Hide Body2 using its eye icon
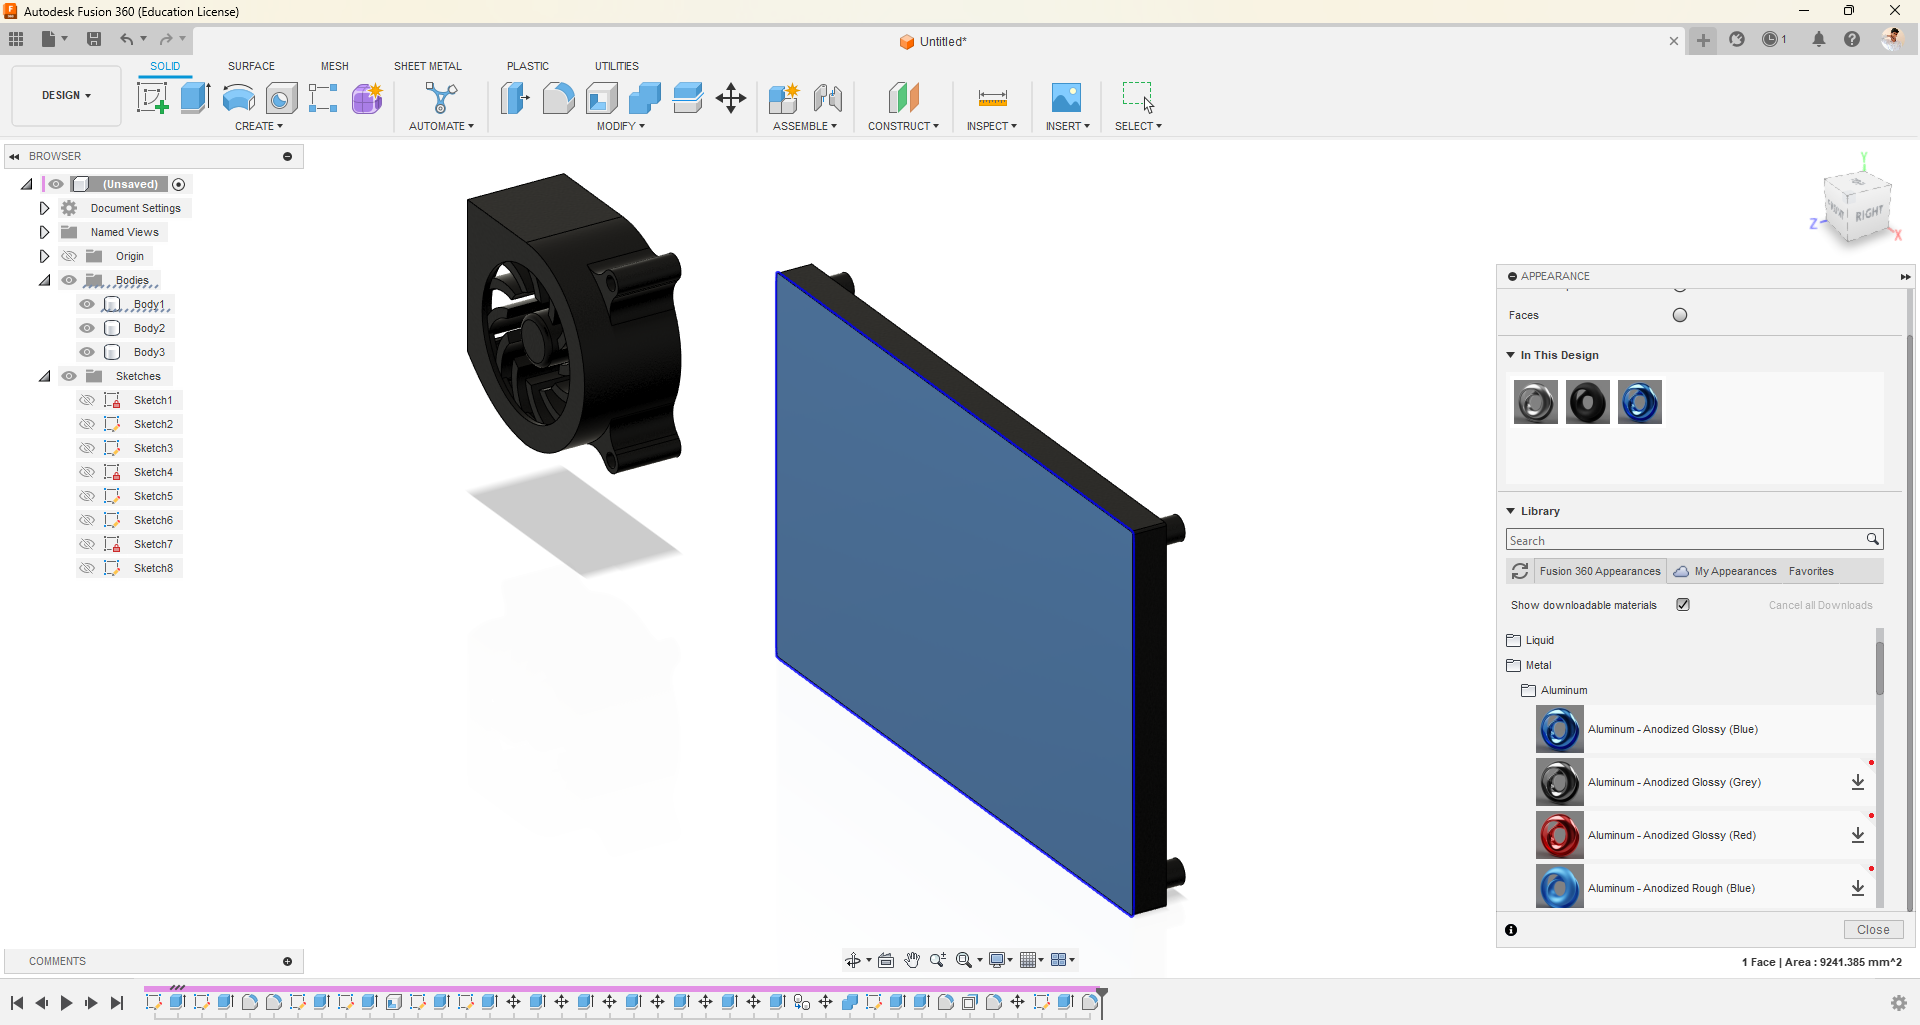Image resolution: width=1920 pixels, height=1025 pixels. coord(87,328)
